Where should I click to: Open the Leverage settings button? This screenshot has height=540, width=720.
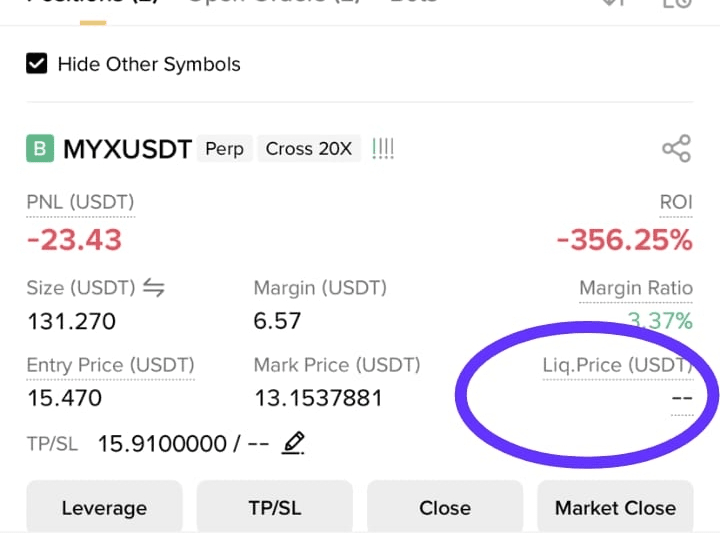coord(104,507)
